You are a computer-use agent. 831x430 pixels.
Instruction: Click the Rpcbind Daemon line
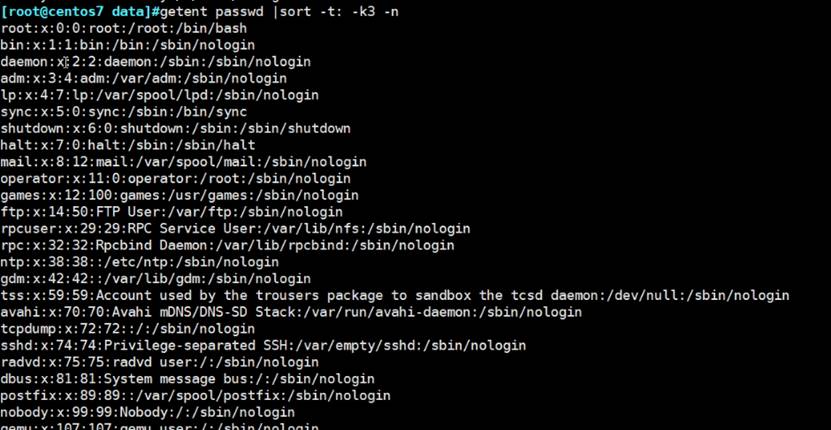tap(227, 245)
